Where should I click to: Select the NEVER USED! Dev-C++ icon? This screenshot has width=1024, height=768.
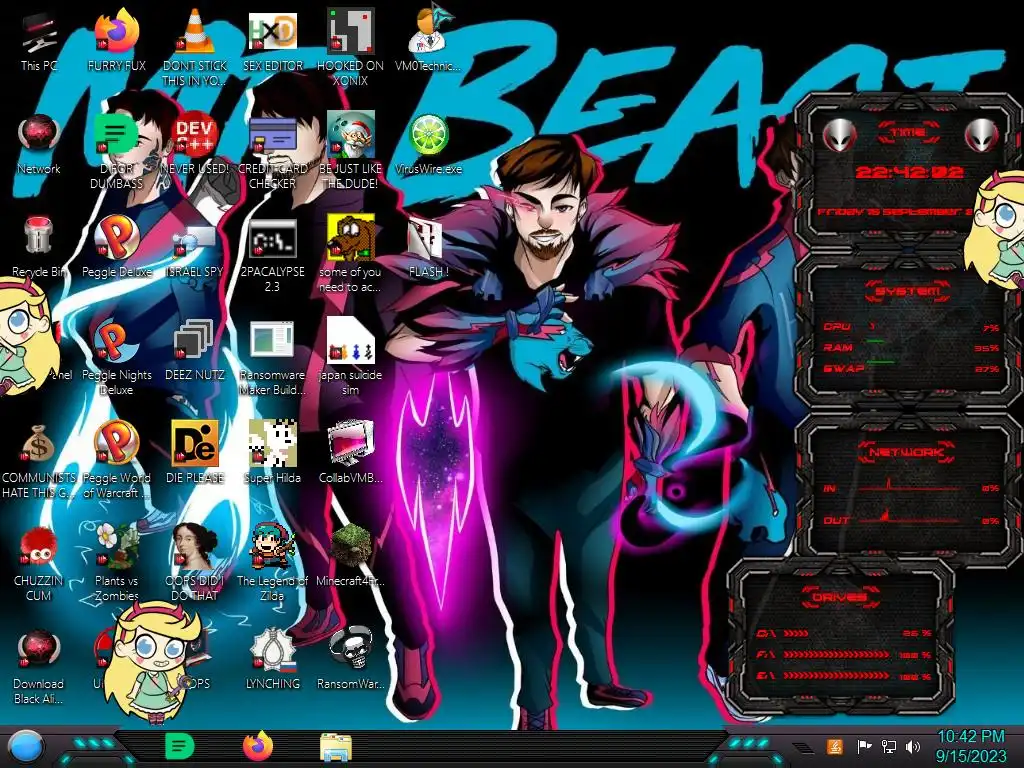tap(195, 135)
